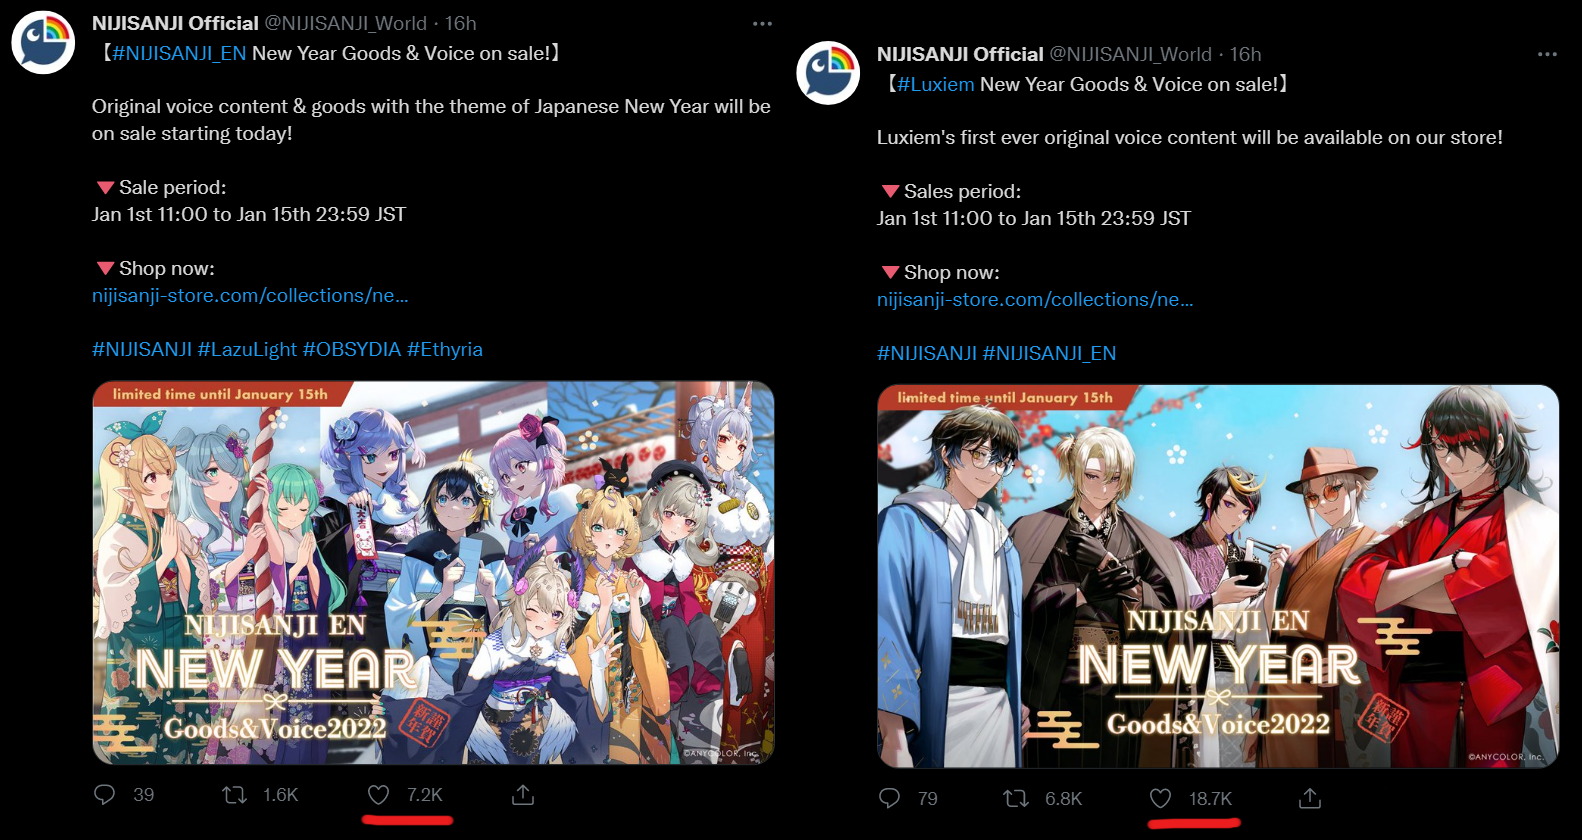Click the 79 reply count
This screenshot has height=840, width=1582.
coord(928,798)
